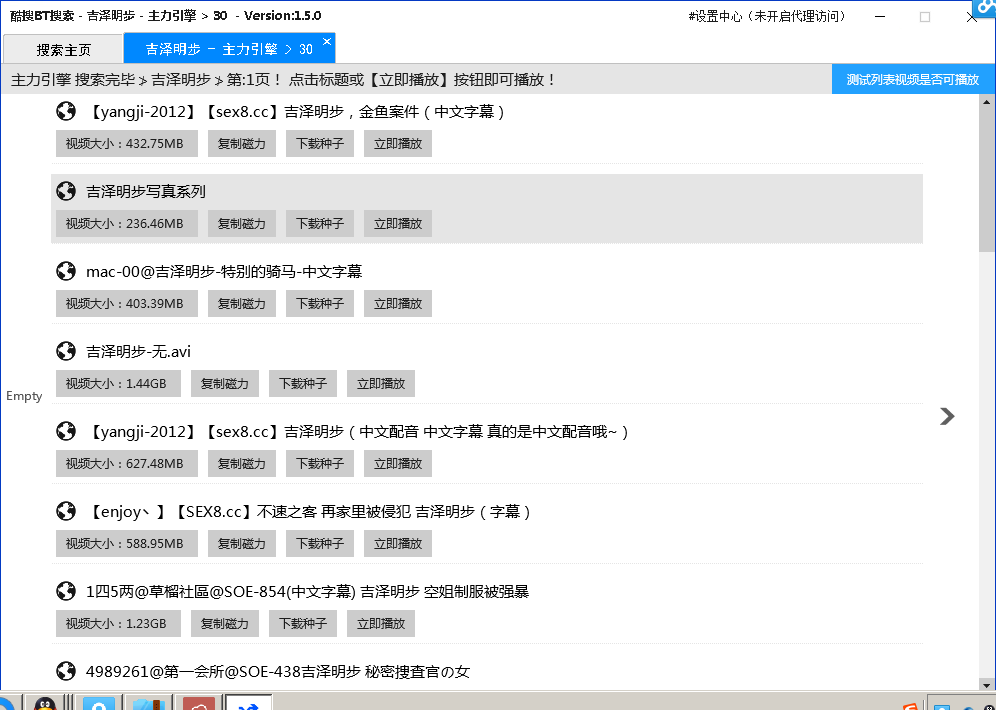Click globe icon next to 吉泽明步写真系列
The height and width of the screenshot is (710, 996).
click(x=66, y=191)
